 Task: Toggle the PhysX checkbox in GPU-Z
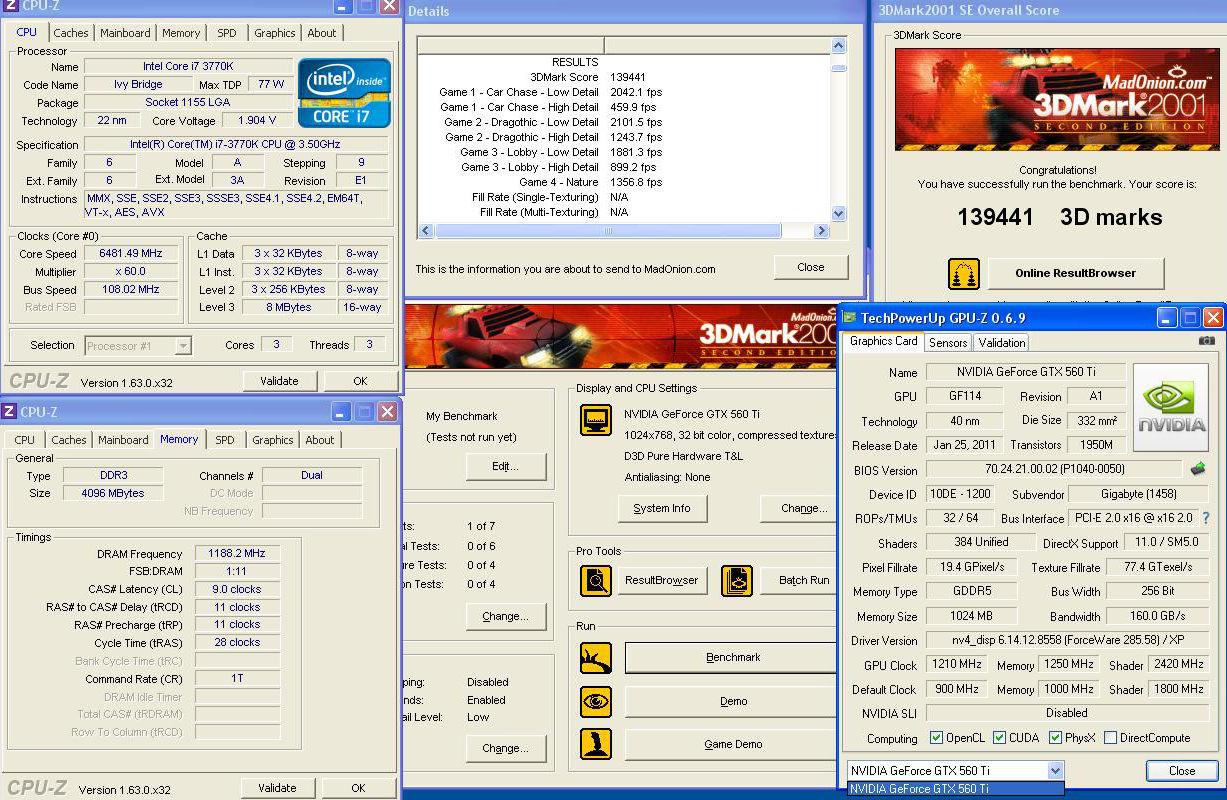[x=1055, y=738]
